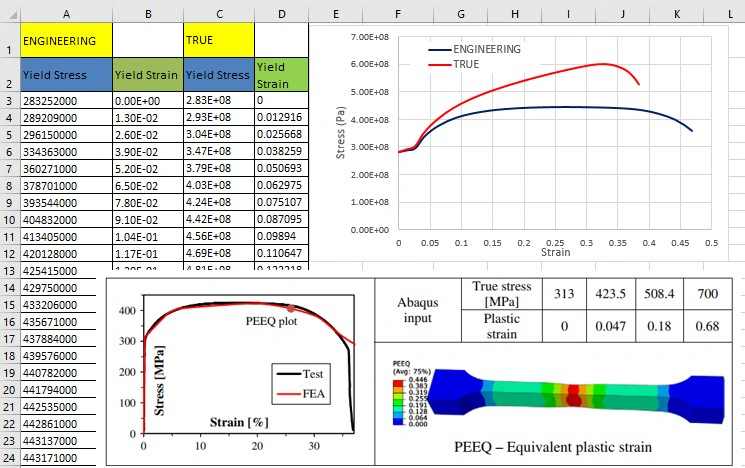Image resolution: width=745 pixels, height=468 pixels.
Task: Click the Abaqus input table label
Action: coord(418,310)
